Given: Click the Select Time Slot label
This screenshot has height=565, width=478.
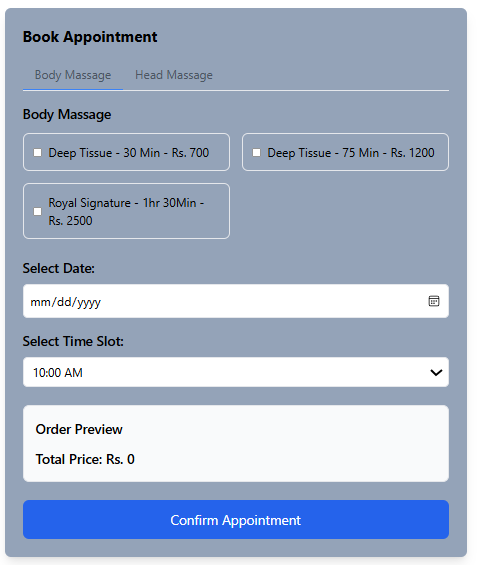Looking at the screenshot, I should (73, 341).
